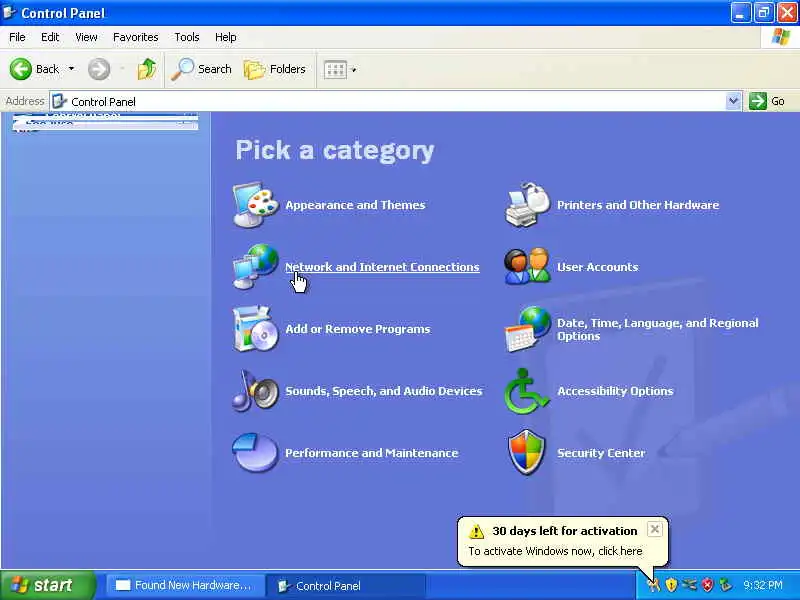This screenshot has width=800, height=600.
Task: Click the Network and Internet Connections link
Action: pos(382,267)
